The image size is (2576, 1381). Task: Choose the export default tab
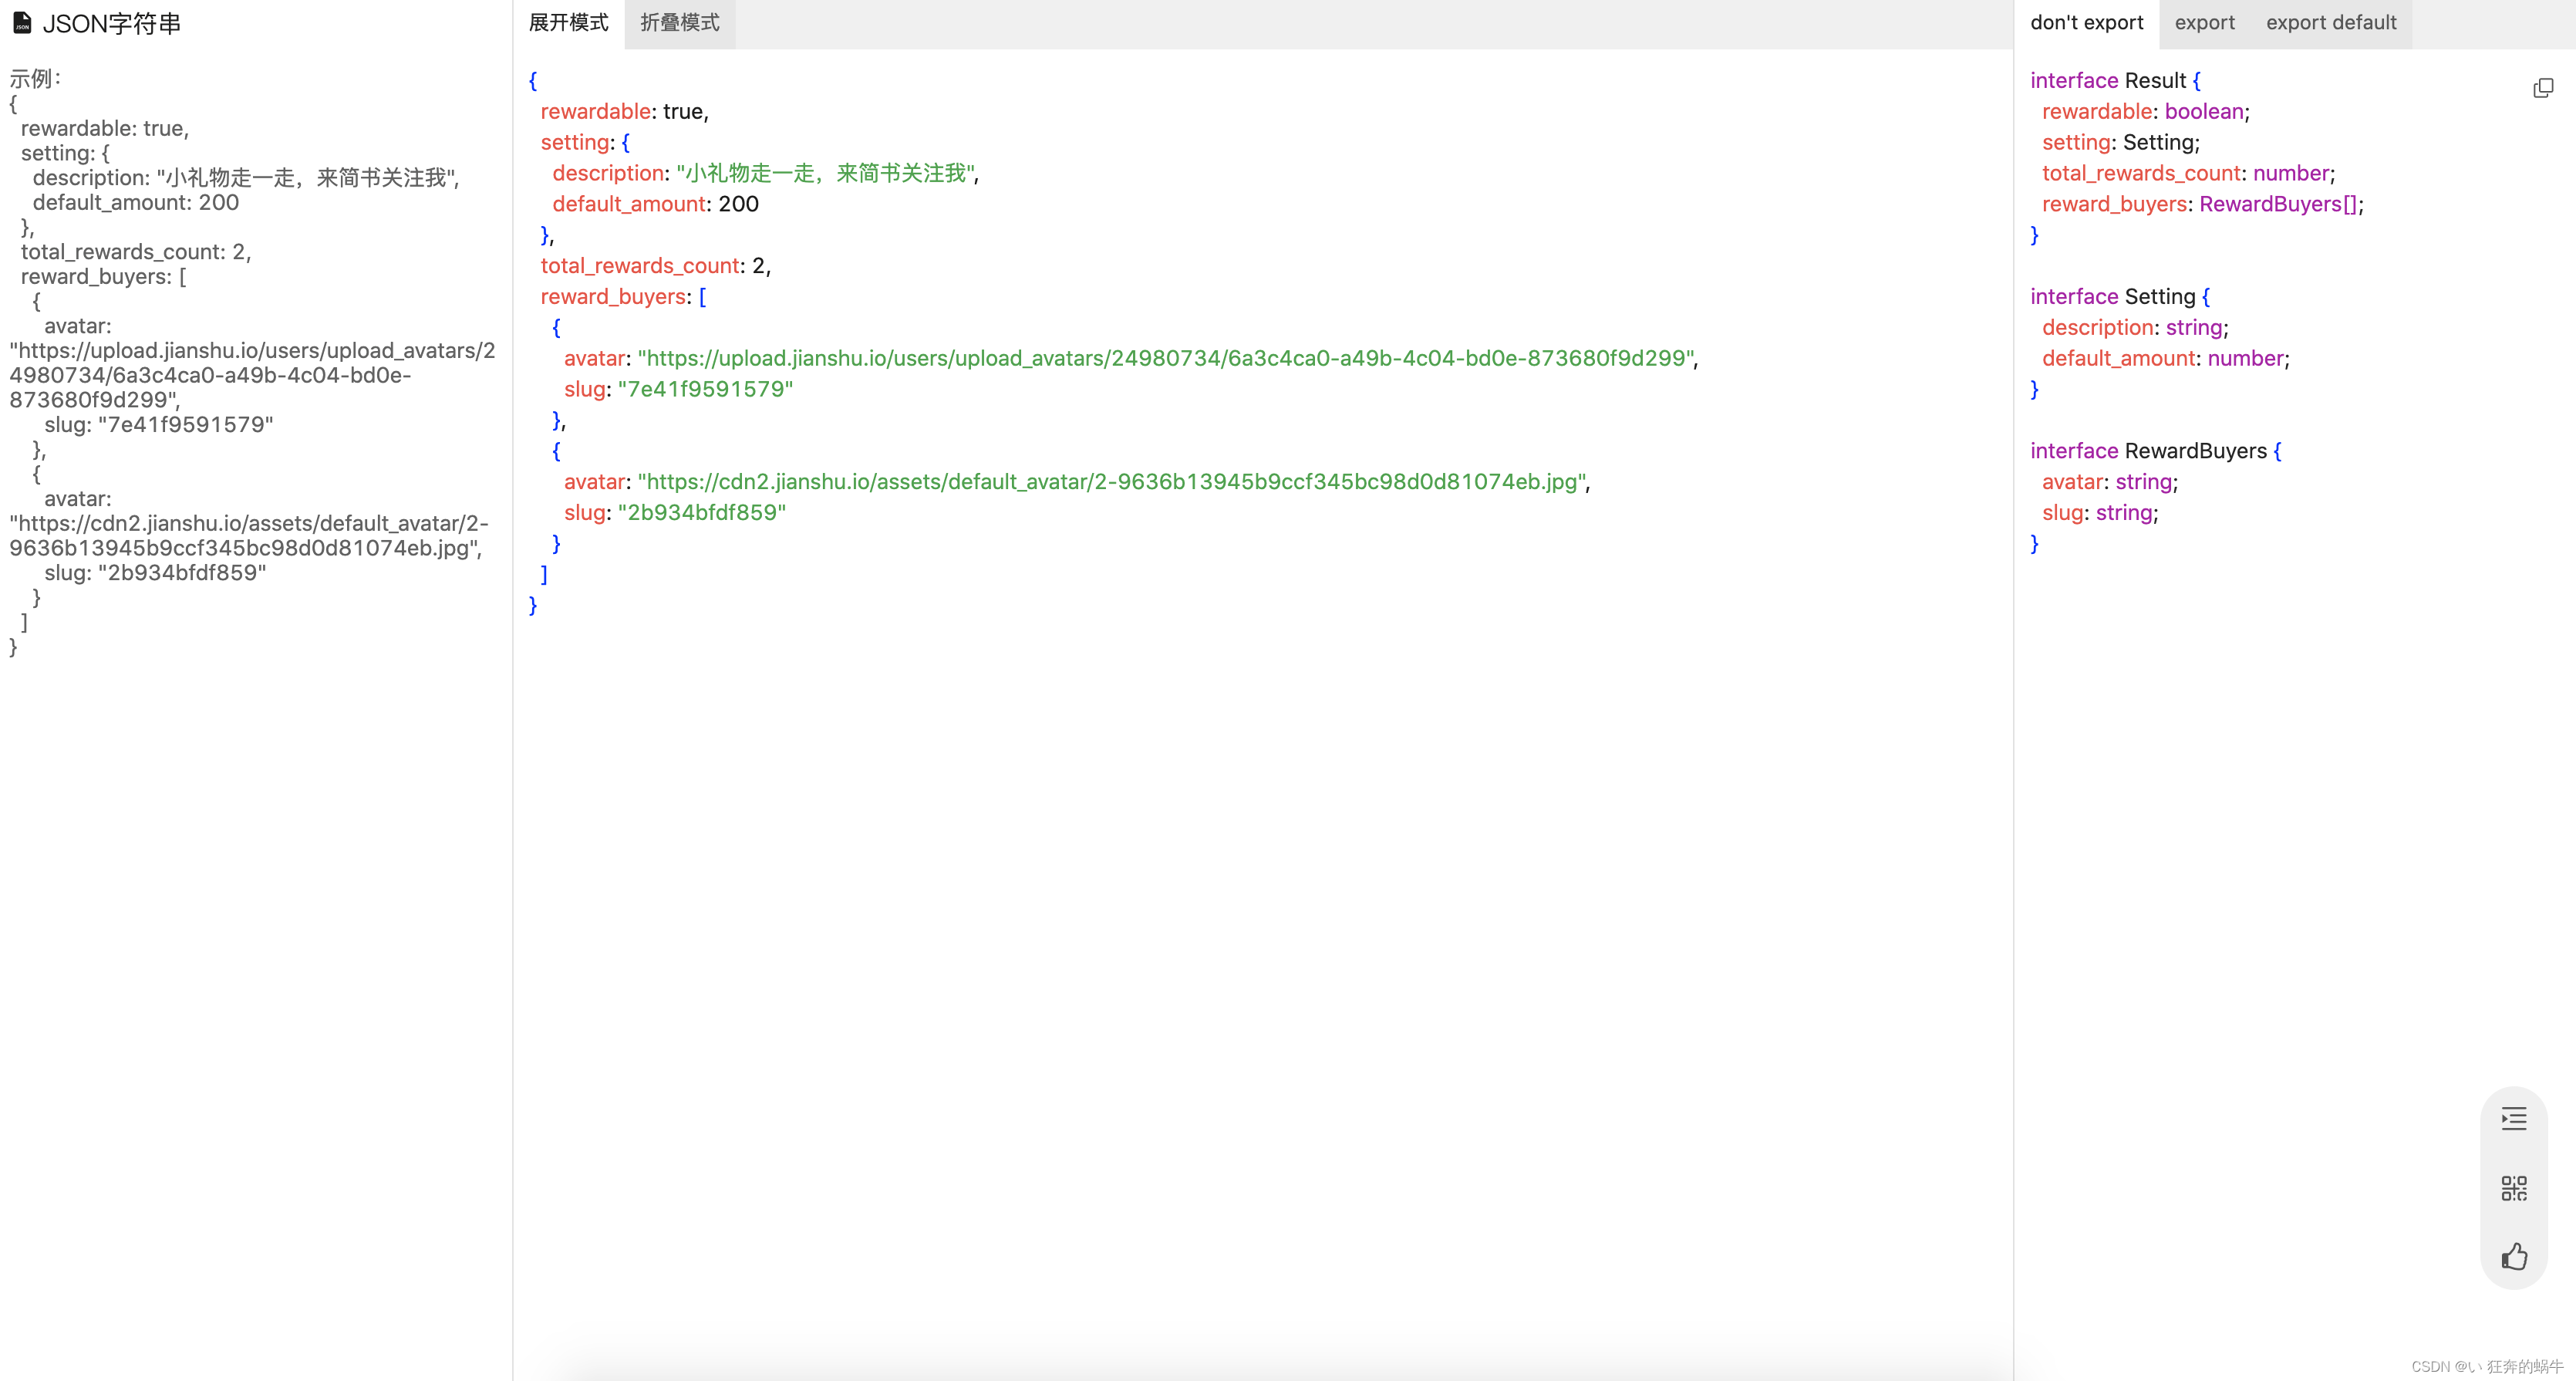point(2330,23)
